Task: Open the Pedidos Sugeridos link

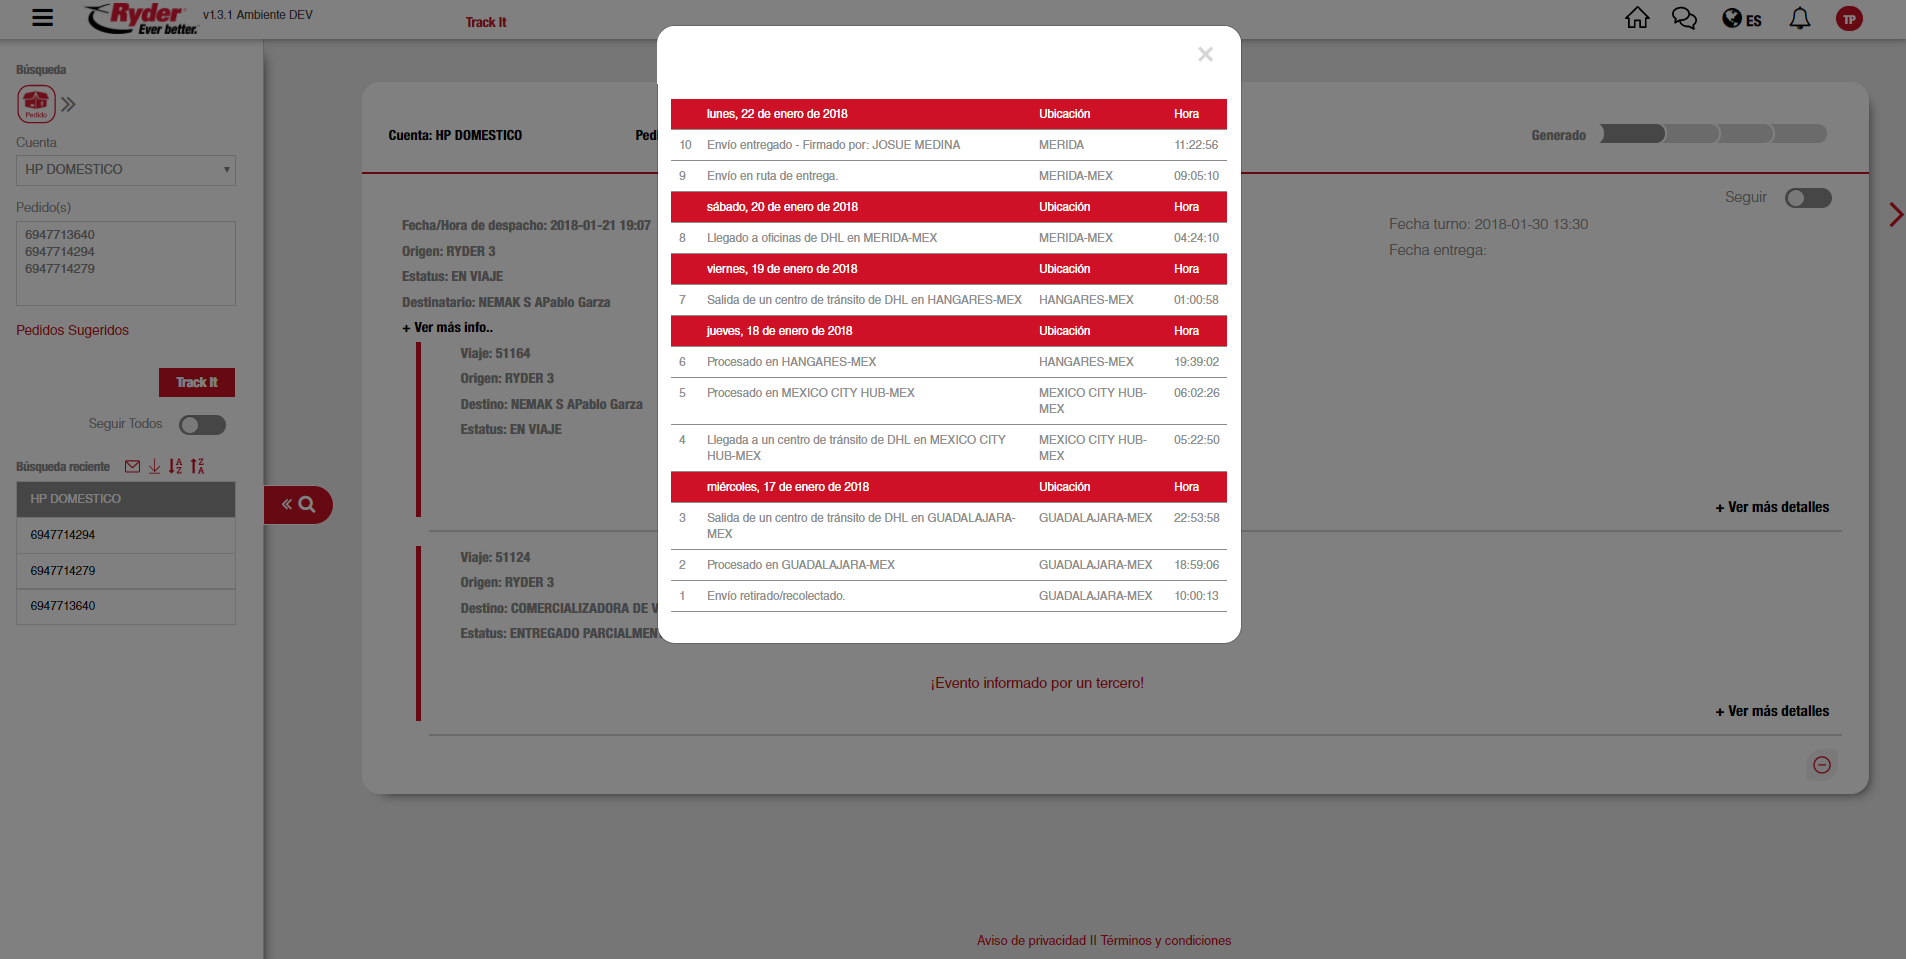Action: 72,330
